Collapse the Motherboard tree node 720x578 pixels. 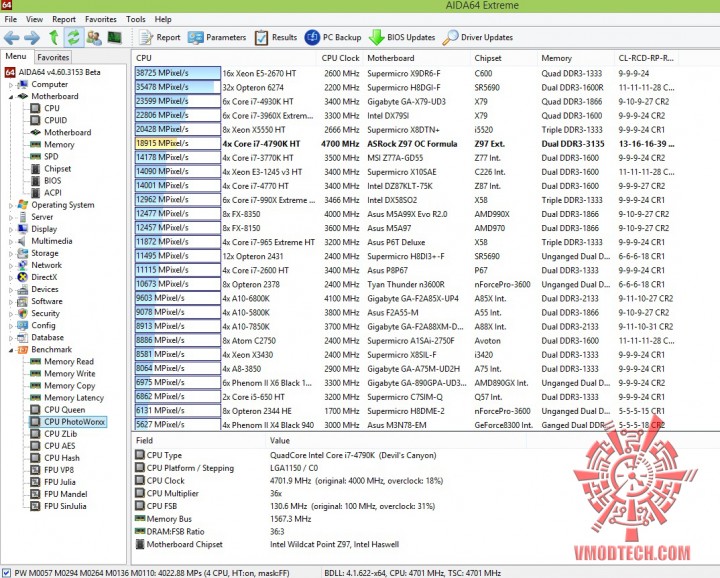11,97
